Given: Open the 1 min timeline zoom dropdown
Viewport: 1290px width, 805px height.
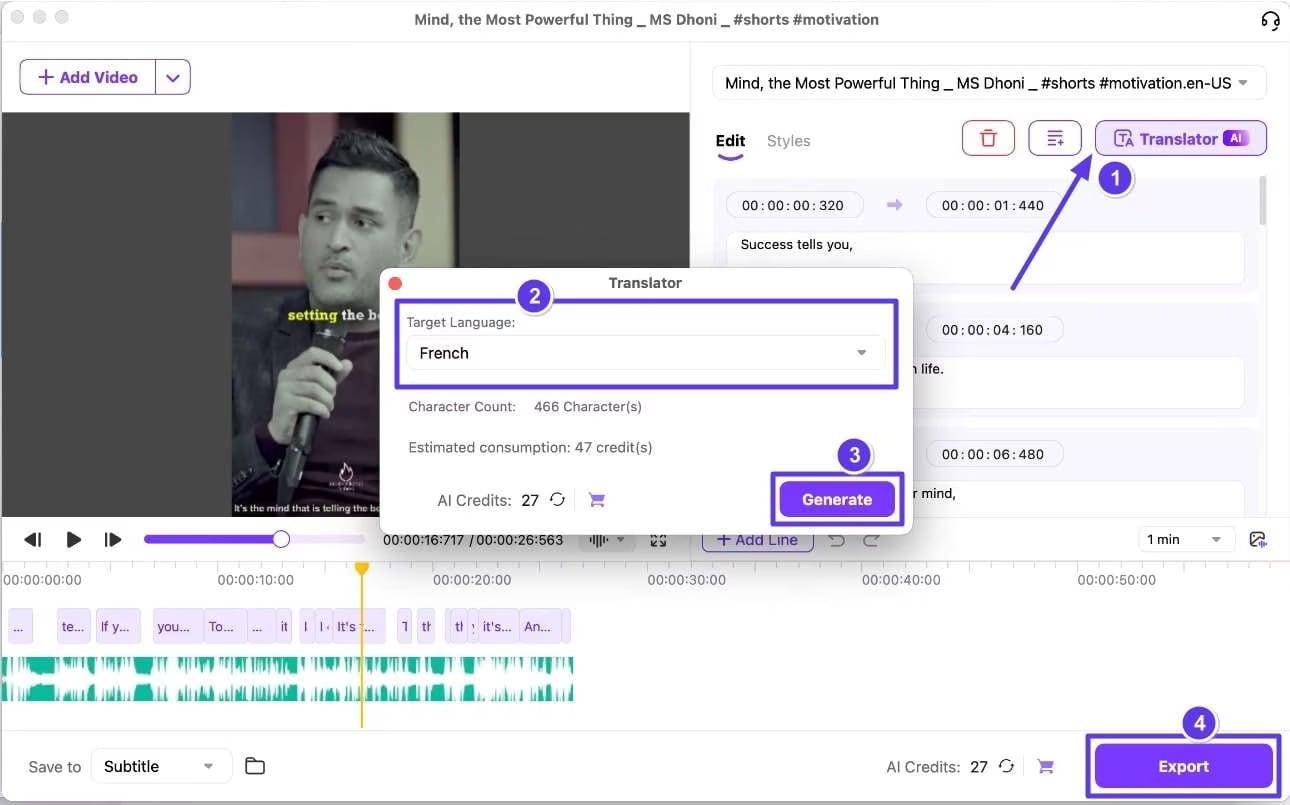Looking at the screenshot, I should pos(1185,539).
